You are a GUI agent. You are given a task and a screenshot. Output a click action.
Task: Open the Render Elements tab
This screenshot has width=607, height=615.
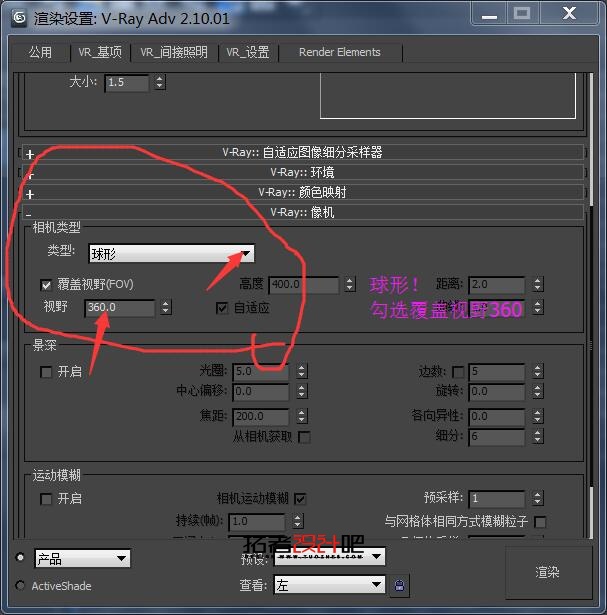[340, 52]
